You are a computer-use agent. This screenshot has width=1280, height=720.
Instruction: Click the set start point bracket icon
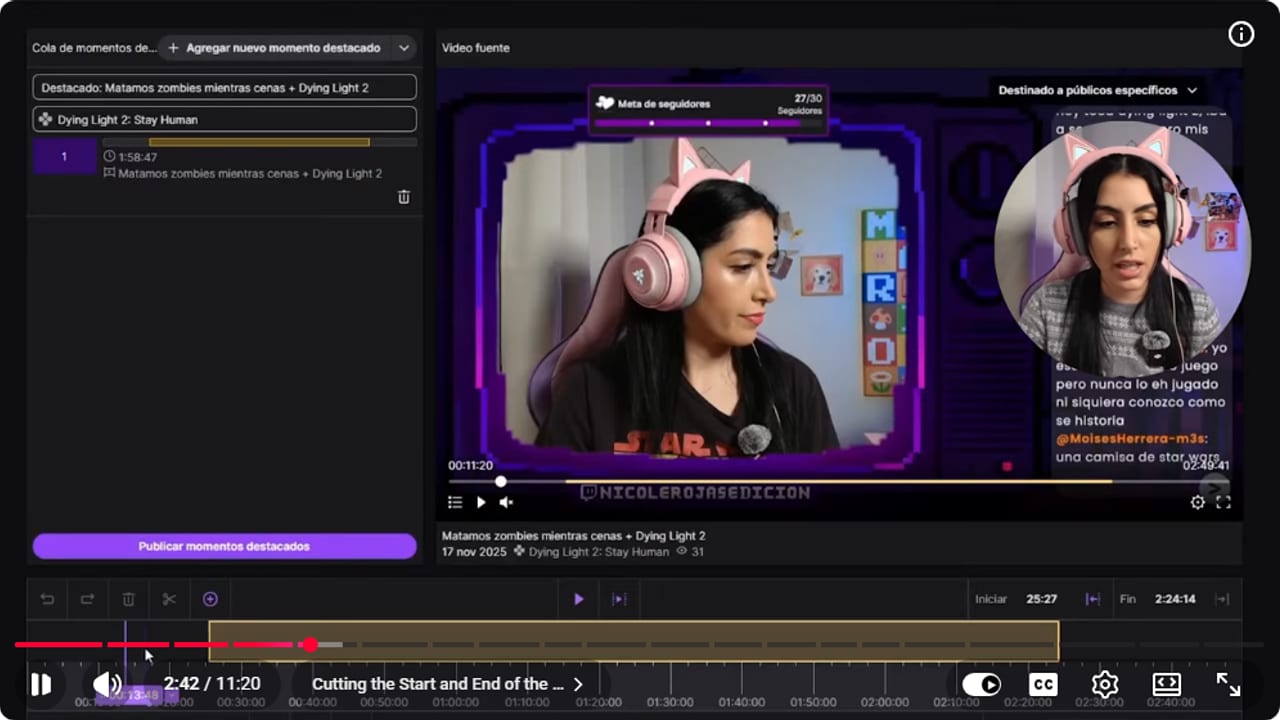click(1093, 599)
